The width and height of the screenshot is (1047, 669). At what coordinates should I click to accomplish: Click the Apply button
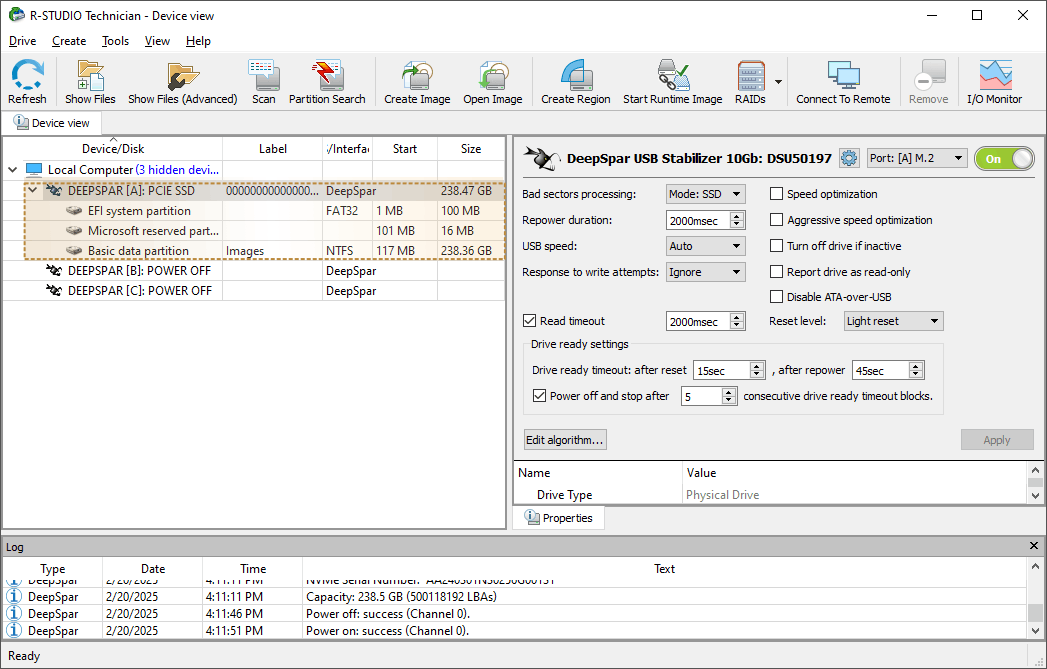pyautogui.click(x=997, y=439)
